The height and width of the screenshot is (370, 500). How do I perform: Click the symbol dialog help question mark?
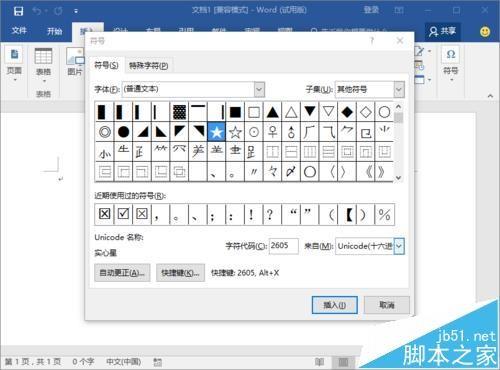point(372,41)
